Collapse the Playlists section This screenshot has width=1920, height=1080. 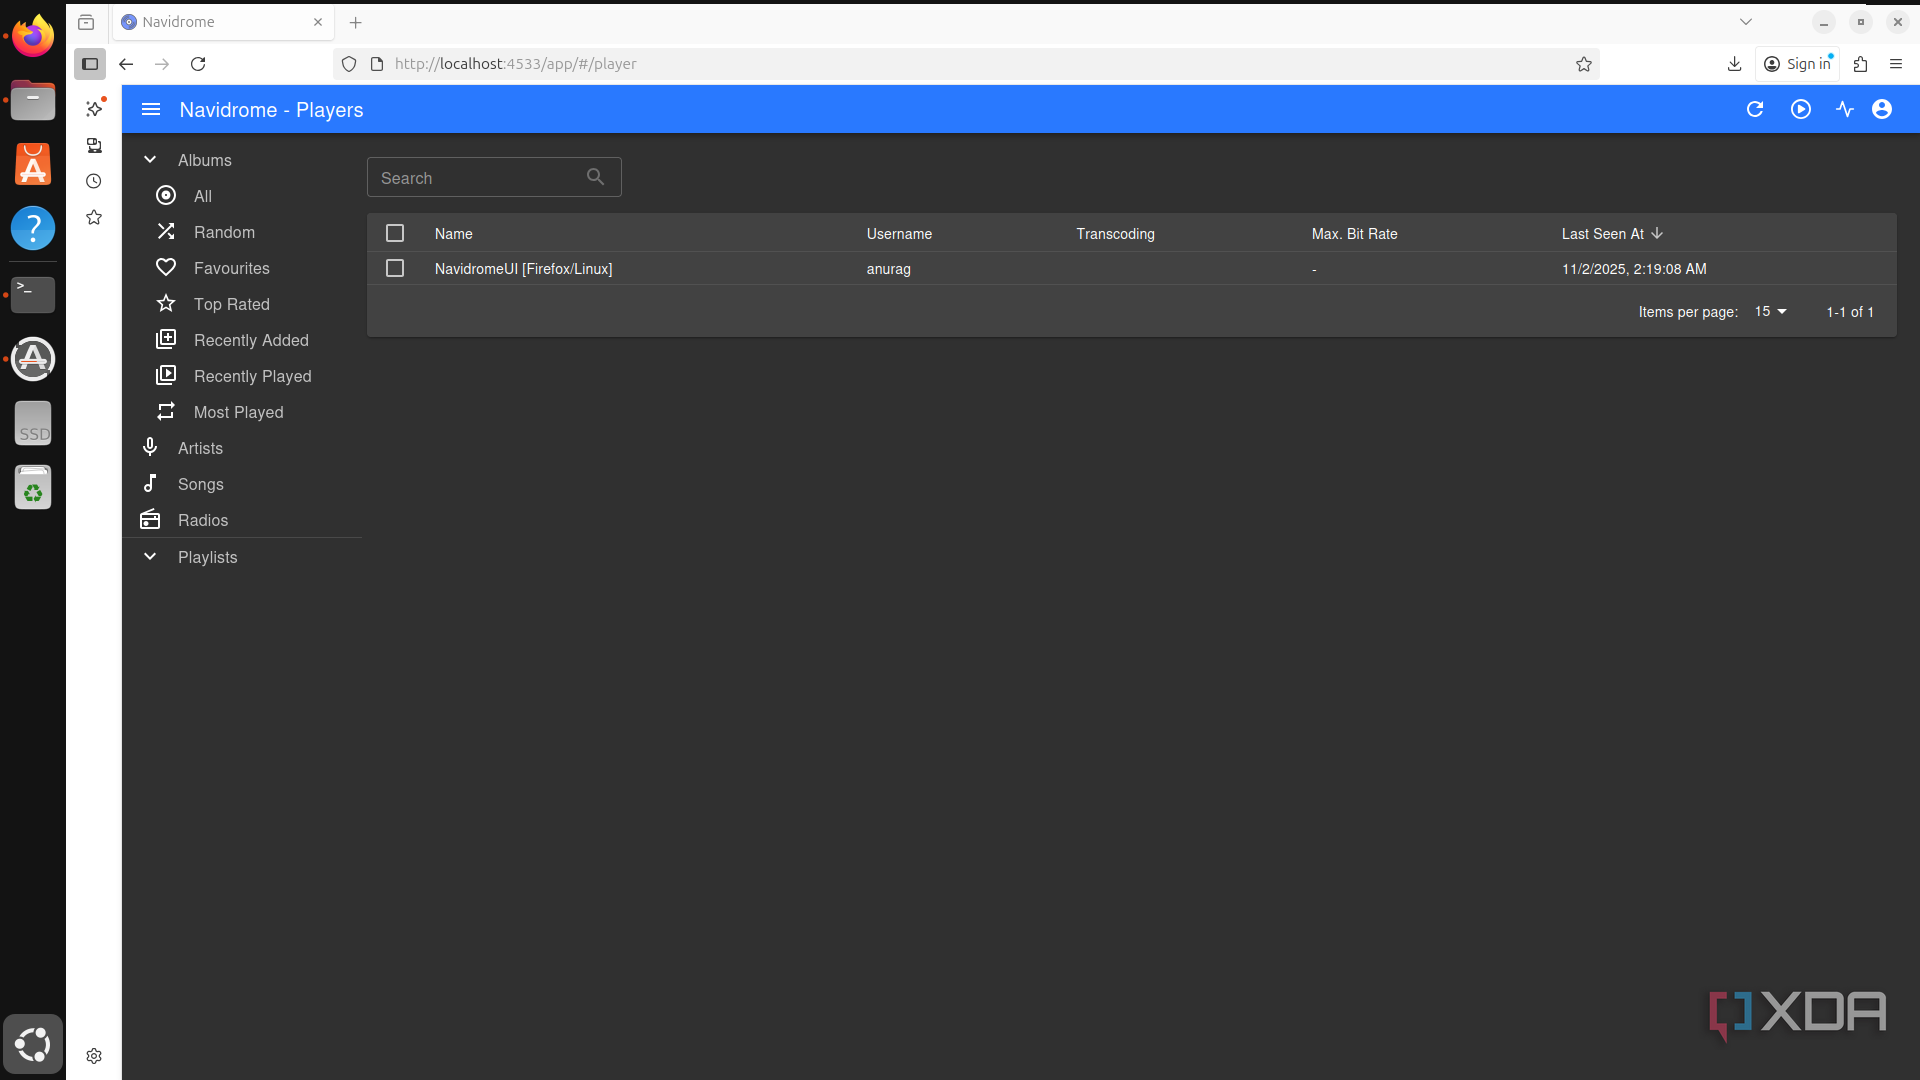[150, 557]
